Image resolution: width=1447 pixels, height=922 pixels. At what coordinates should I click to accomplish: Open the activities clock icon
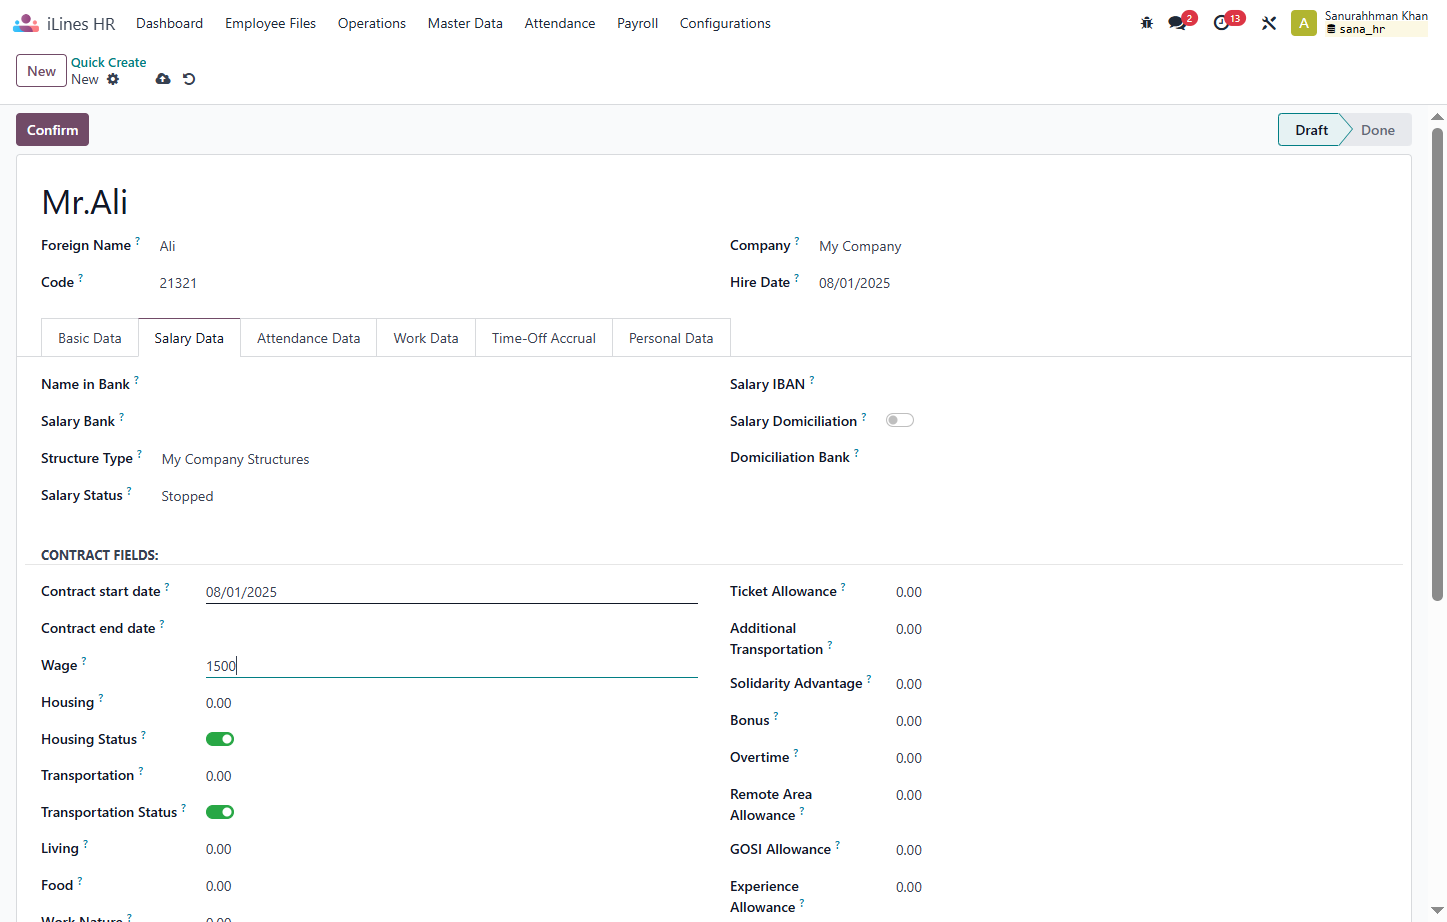tap(1221, 23)
